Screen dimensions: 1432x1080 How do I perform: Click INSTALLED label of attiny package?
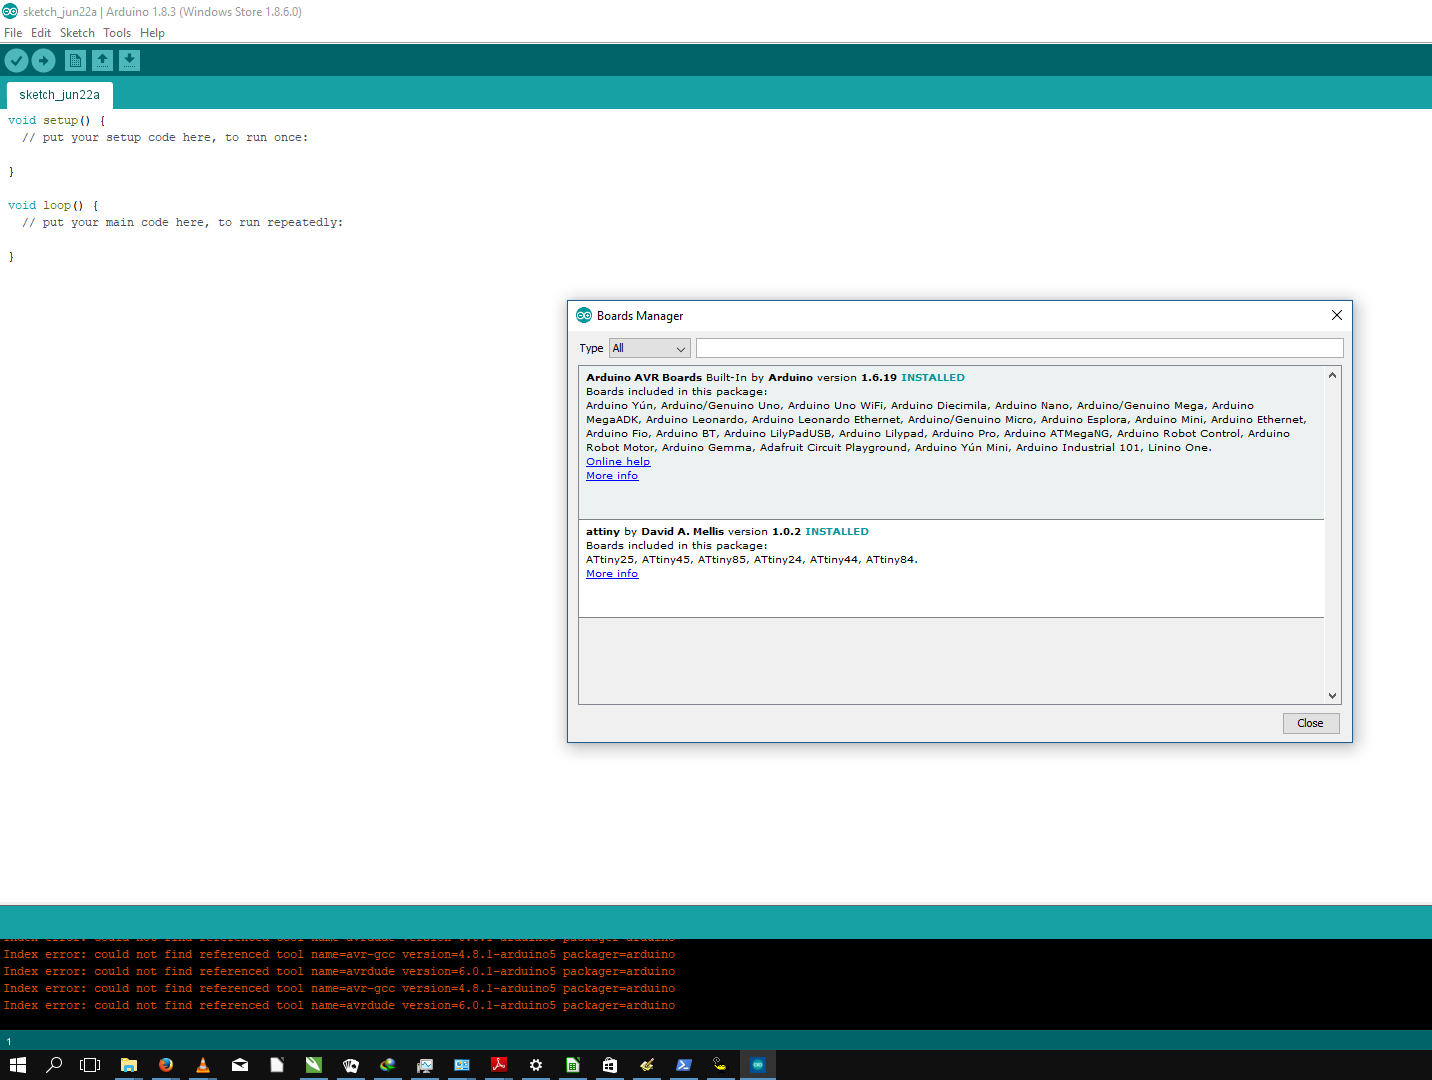tap(837, 532)
